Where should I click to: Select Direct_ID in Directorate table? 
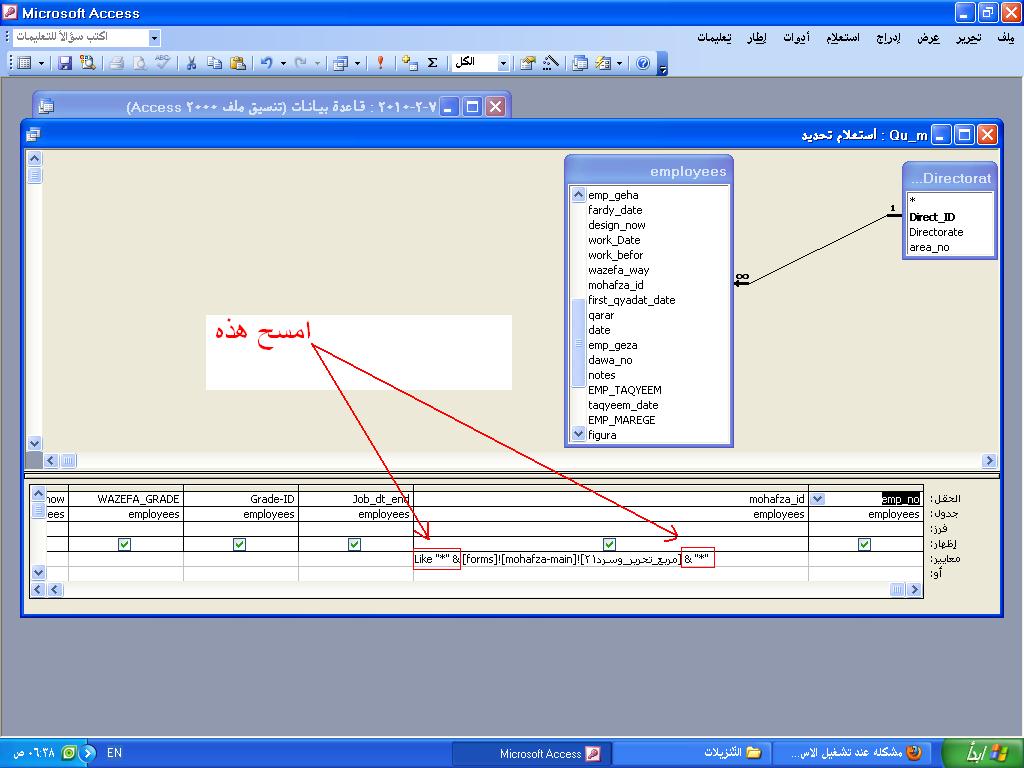(x=932, y=217)
